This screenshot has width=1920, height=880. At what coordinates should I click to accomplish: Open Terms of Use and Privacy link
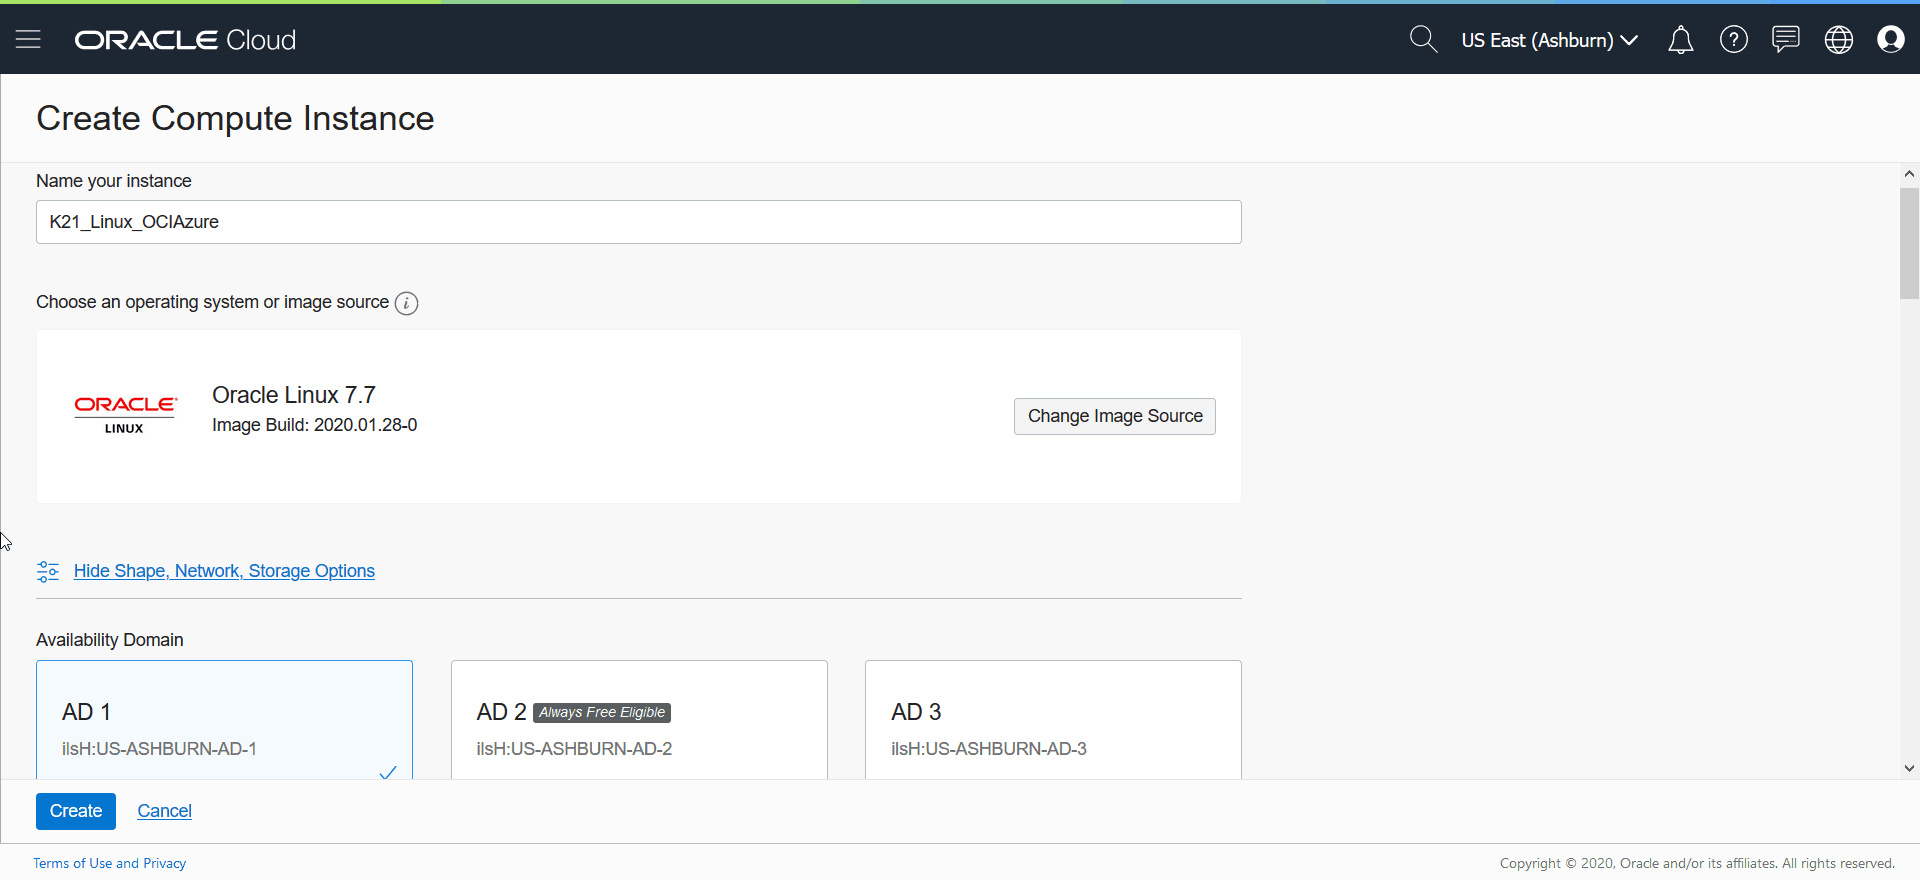coord(109,863)
